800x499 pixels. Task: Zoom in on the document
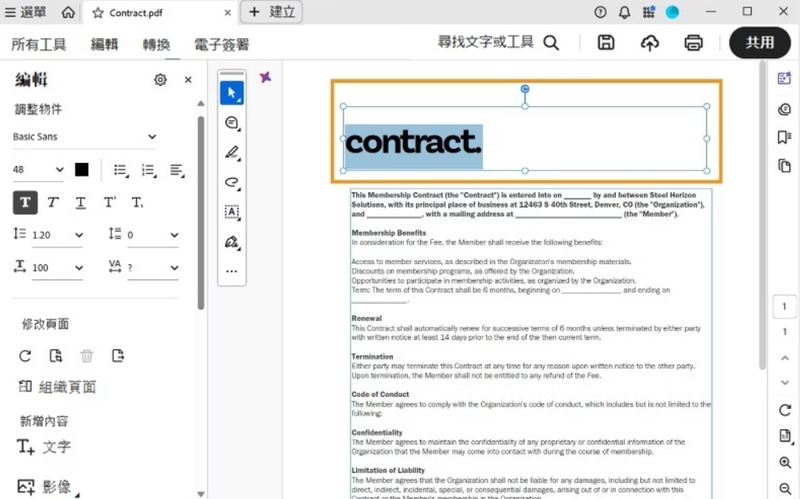click(x=785, y=463)
